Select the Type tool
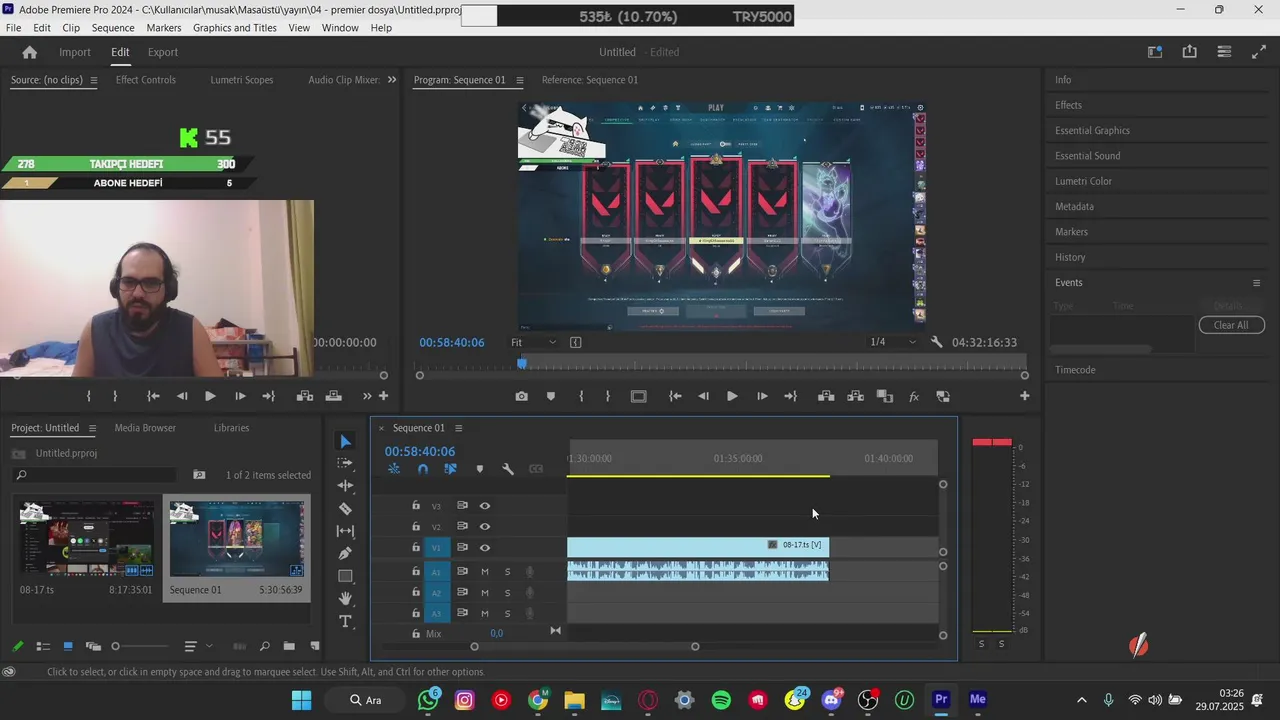The height and width of the screenshot is (720, 1280). point(345,621)
